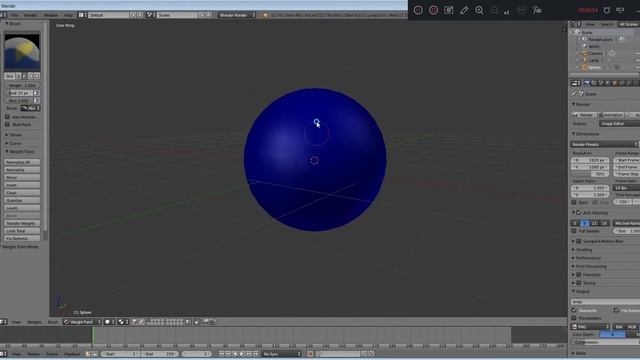640x360 pixels.
Task: Open the File menu
Action: tap(14, 15)
